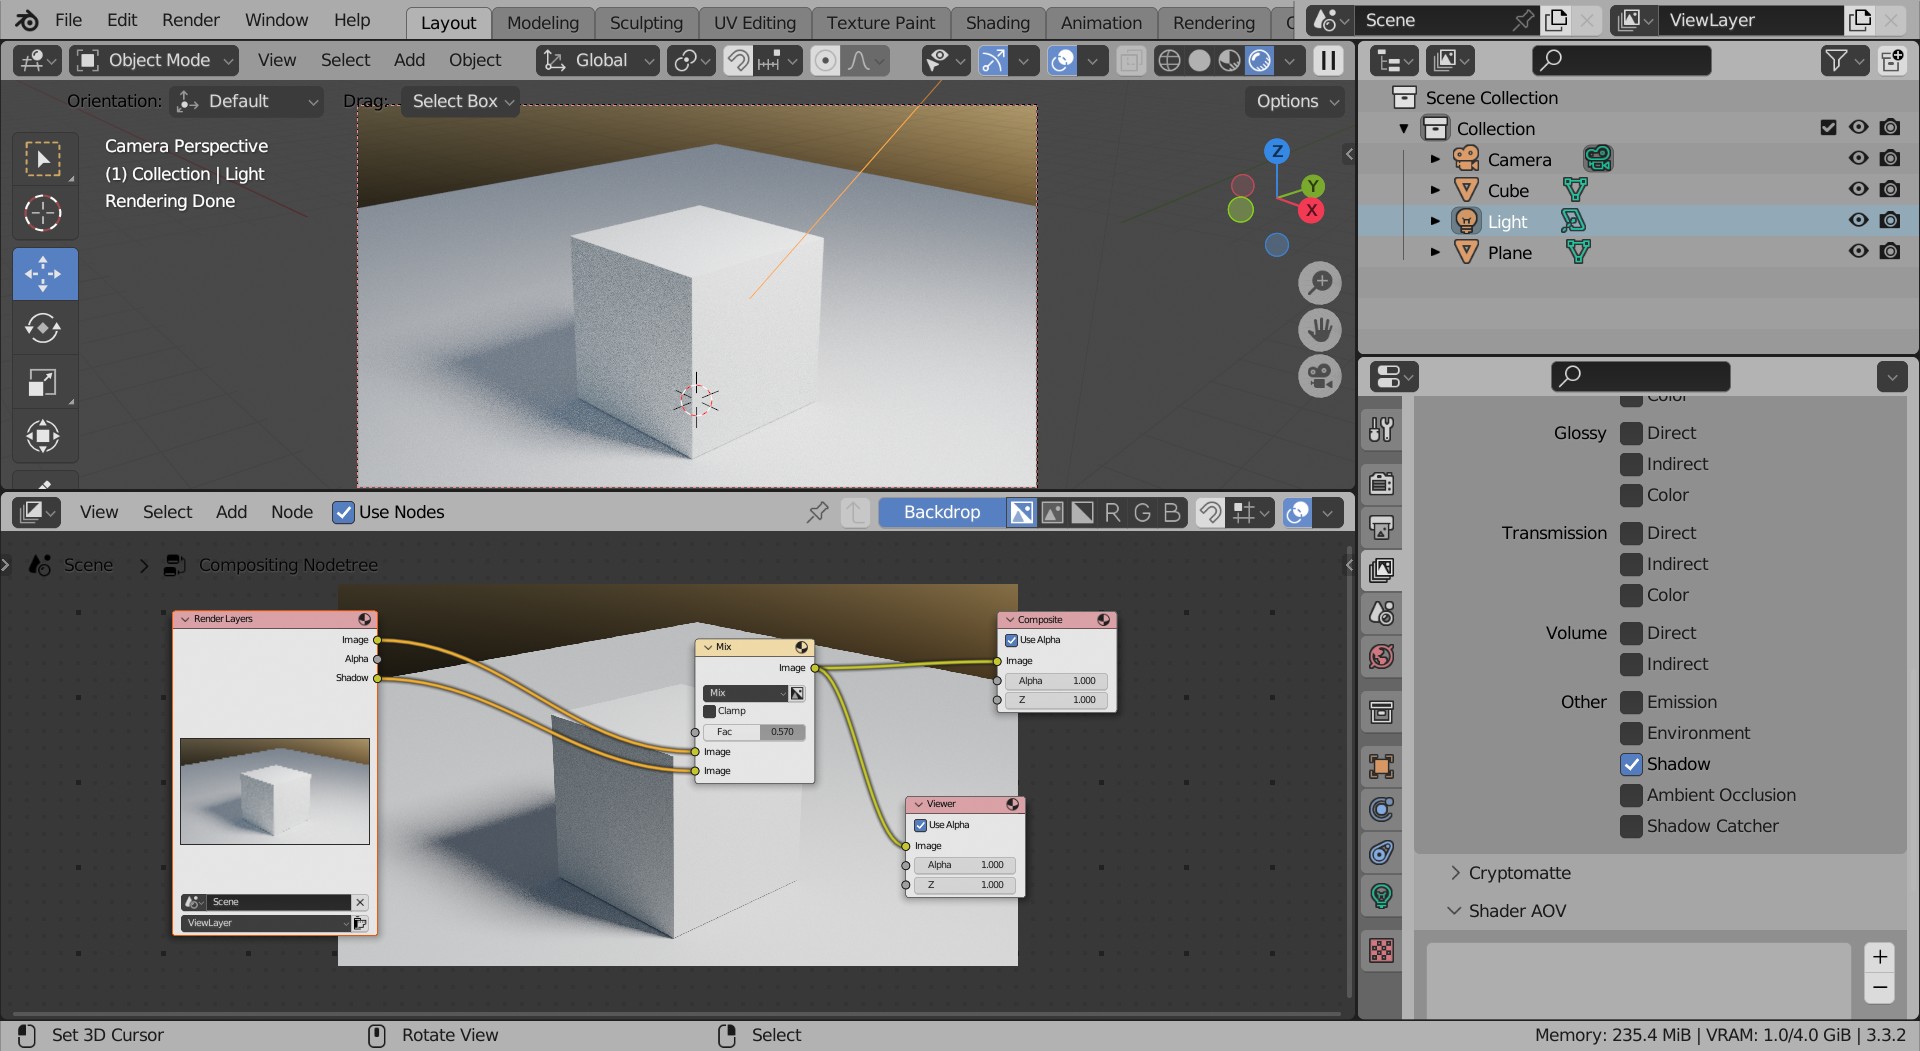Viewport: 1920px width, 1051px height.
Task: Click the pin icon in node editor header
Action: [x=818, y=512]
